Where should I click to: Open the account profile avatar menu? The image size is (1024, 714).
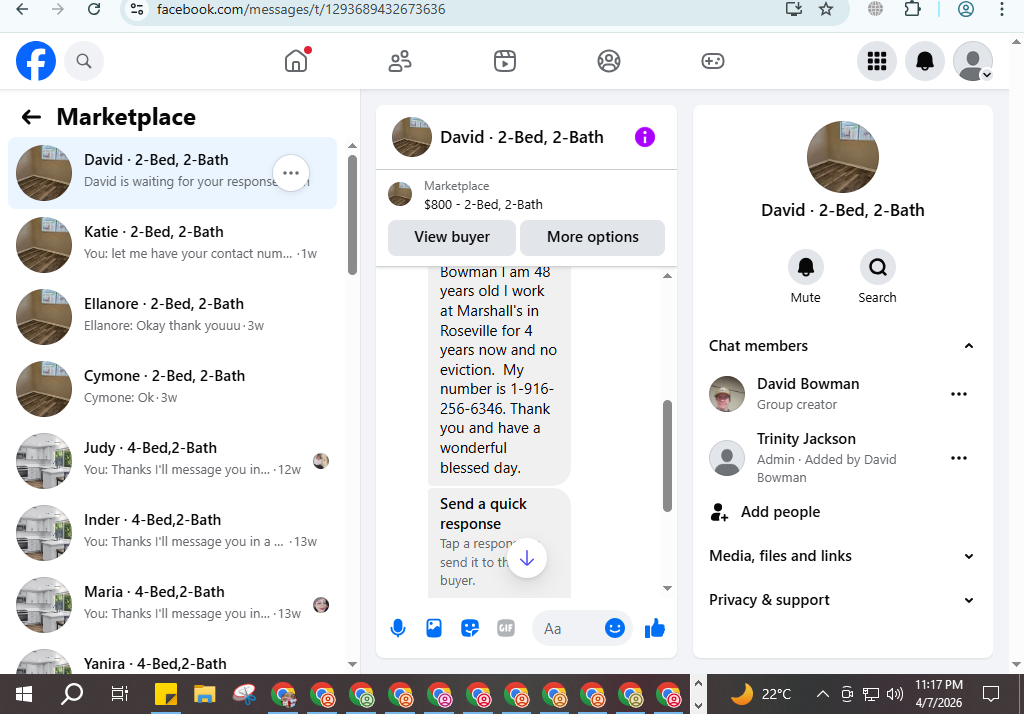coord(973,61)
